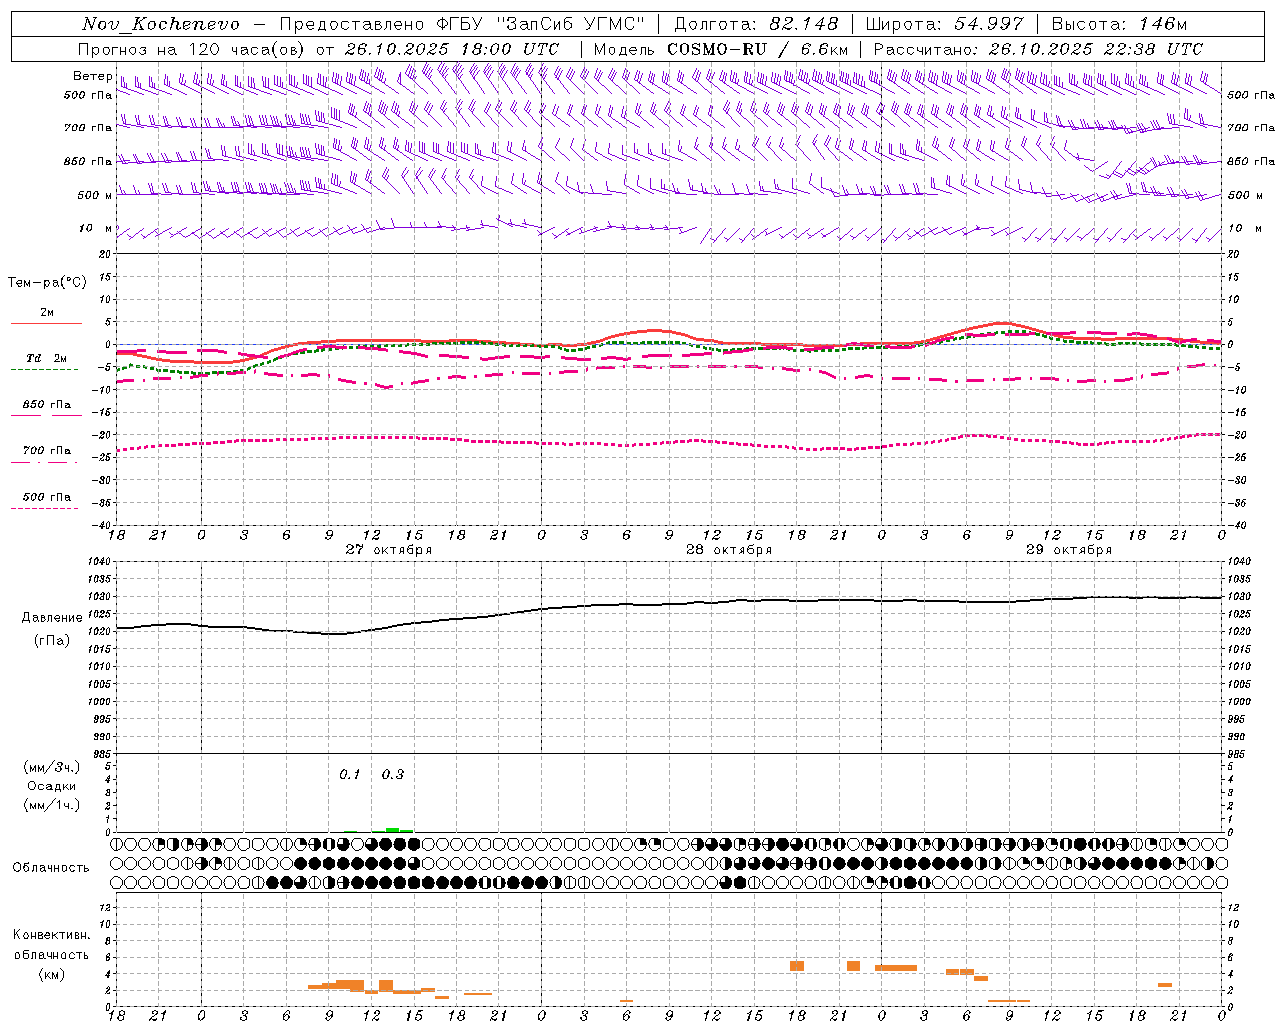Click the '500 гПа' temperature legend entry

[x=47, y=497]
